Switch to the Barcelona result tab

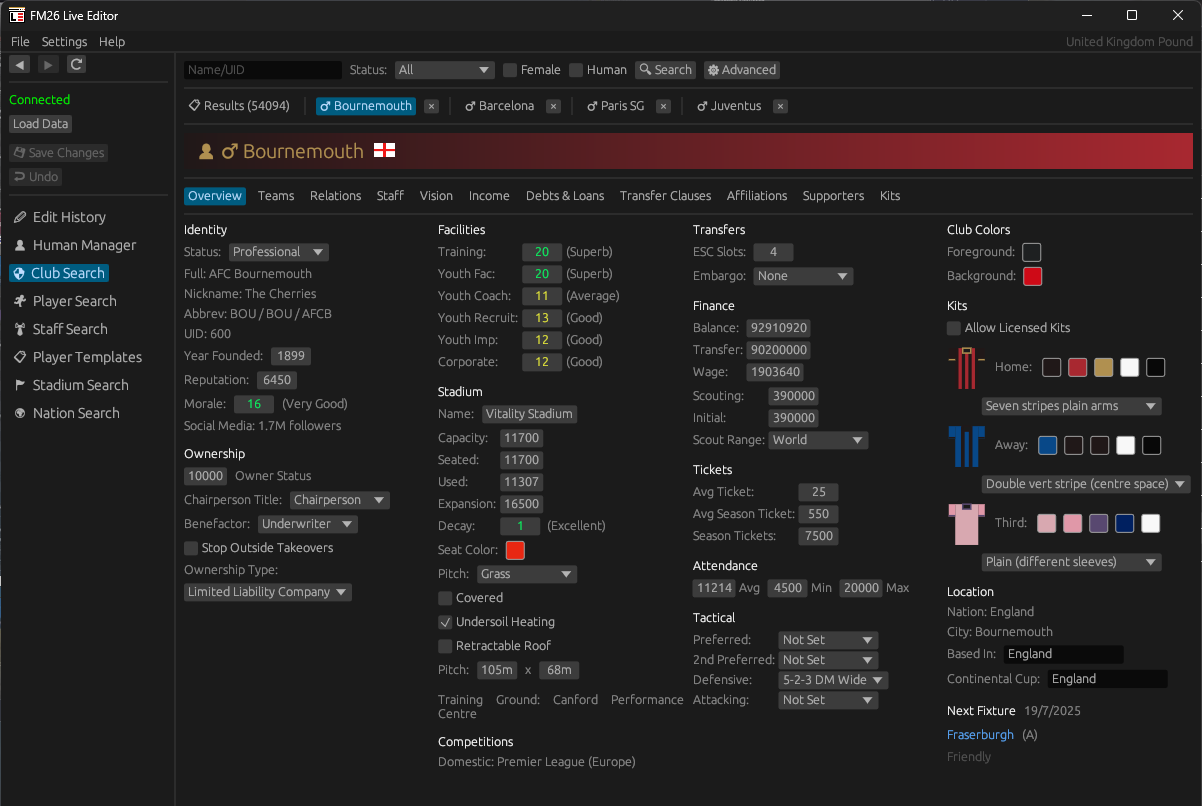tap(499, 106)
